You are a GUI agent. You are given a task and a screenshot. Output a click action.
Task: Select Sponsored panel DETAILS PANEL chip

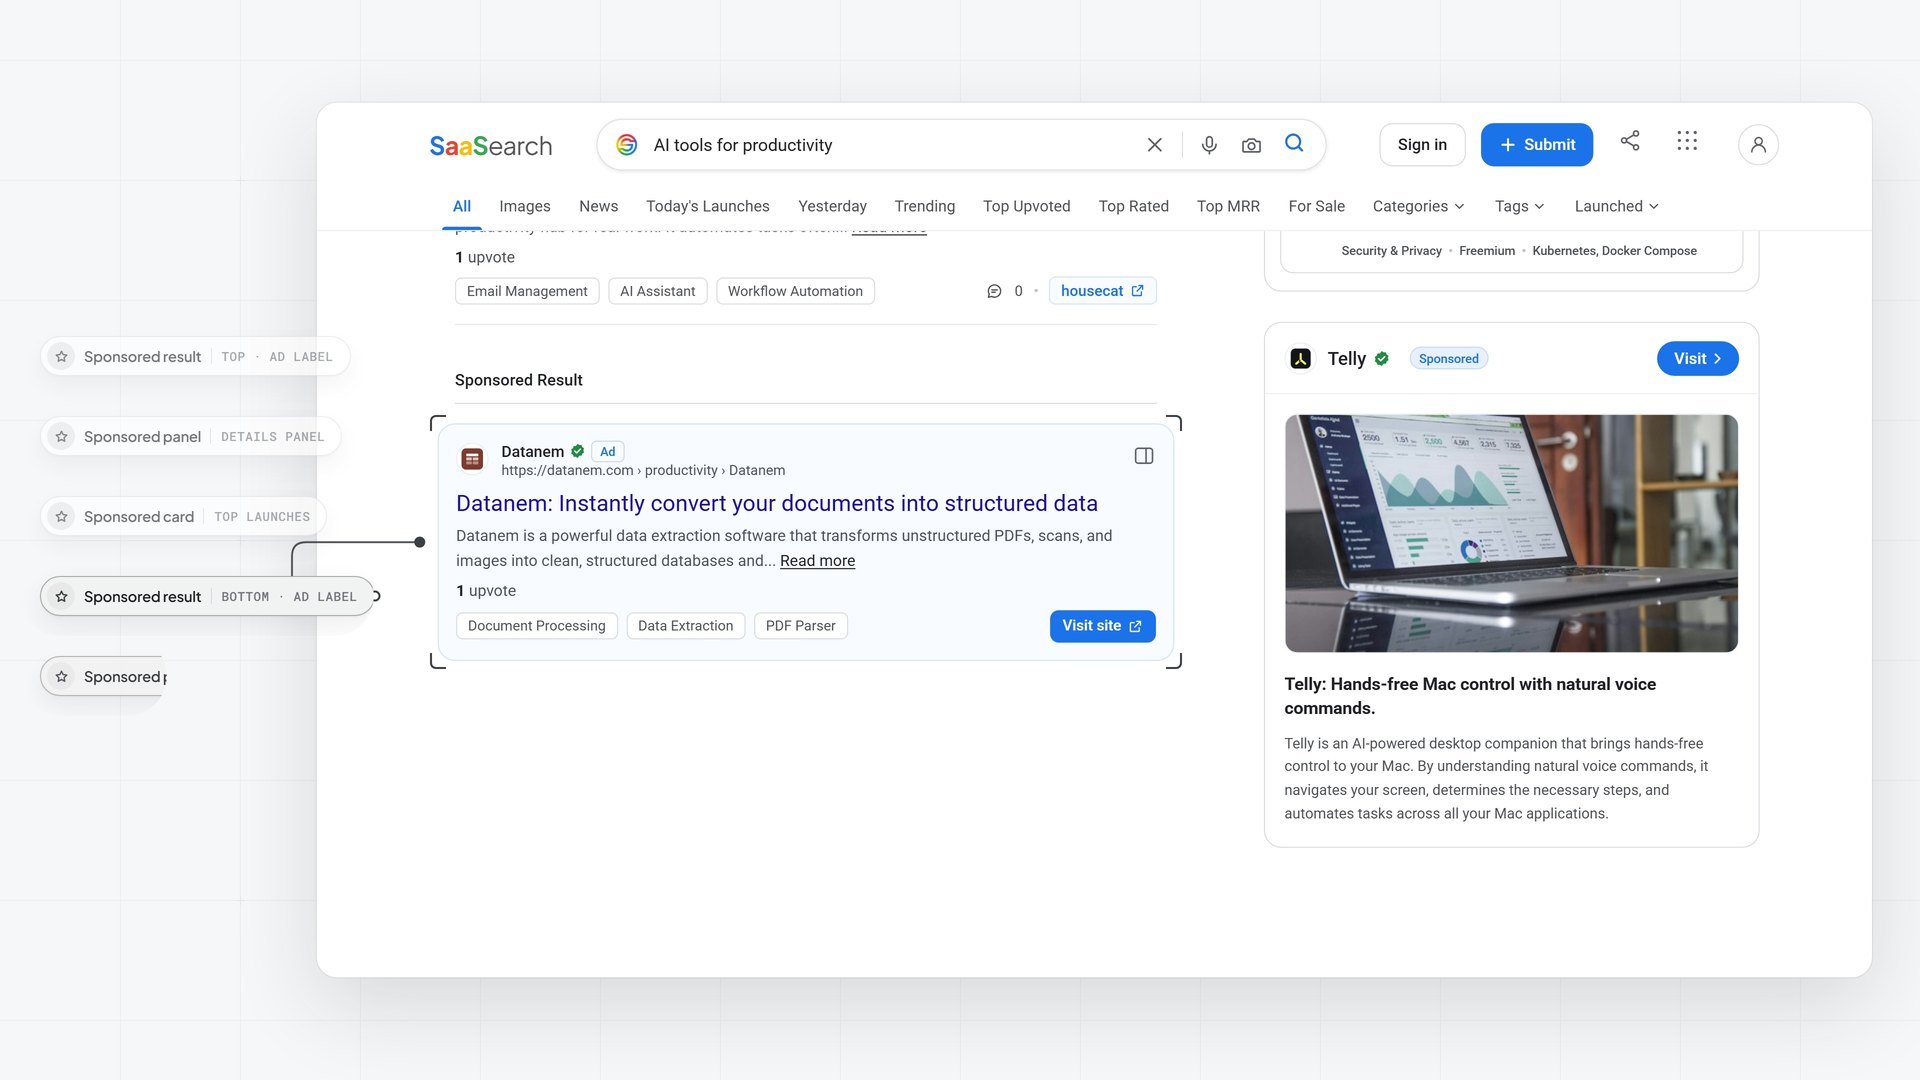[191, 437]
